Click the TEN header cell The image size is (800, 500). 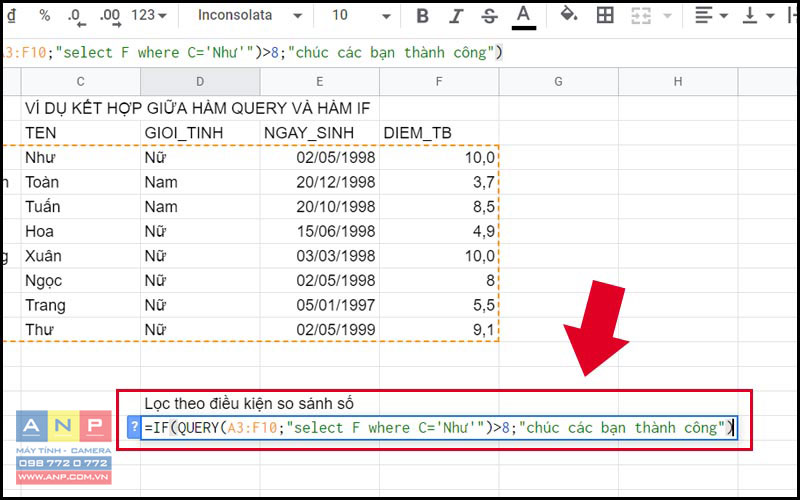pyautogui.click(x=81, y=133)
